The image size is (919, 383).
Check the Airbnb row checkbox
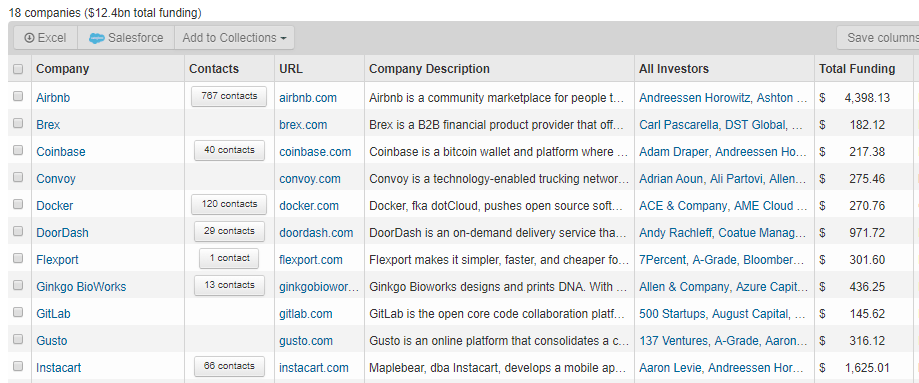click(18, 96)
